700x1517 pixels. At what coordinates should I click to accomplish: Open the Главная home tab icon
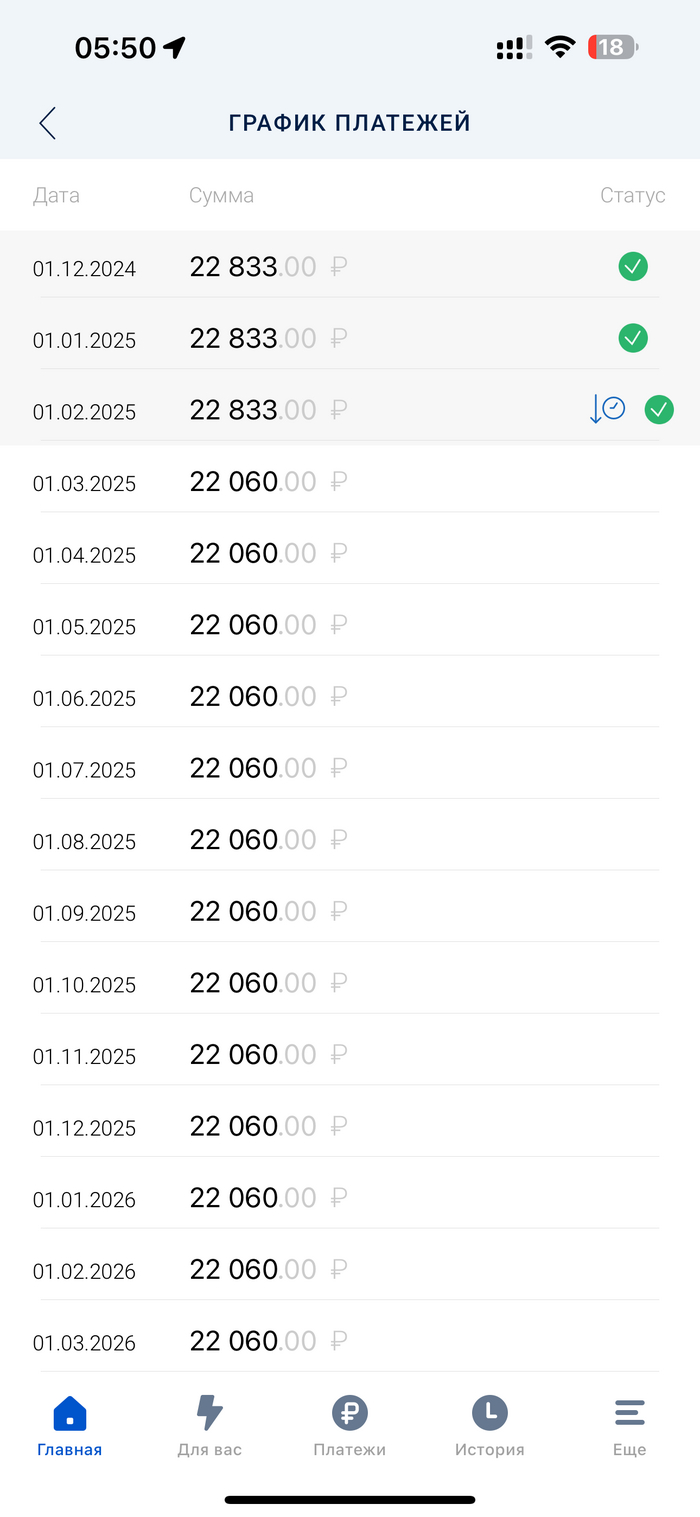[x=69, y=1413]
